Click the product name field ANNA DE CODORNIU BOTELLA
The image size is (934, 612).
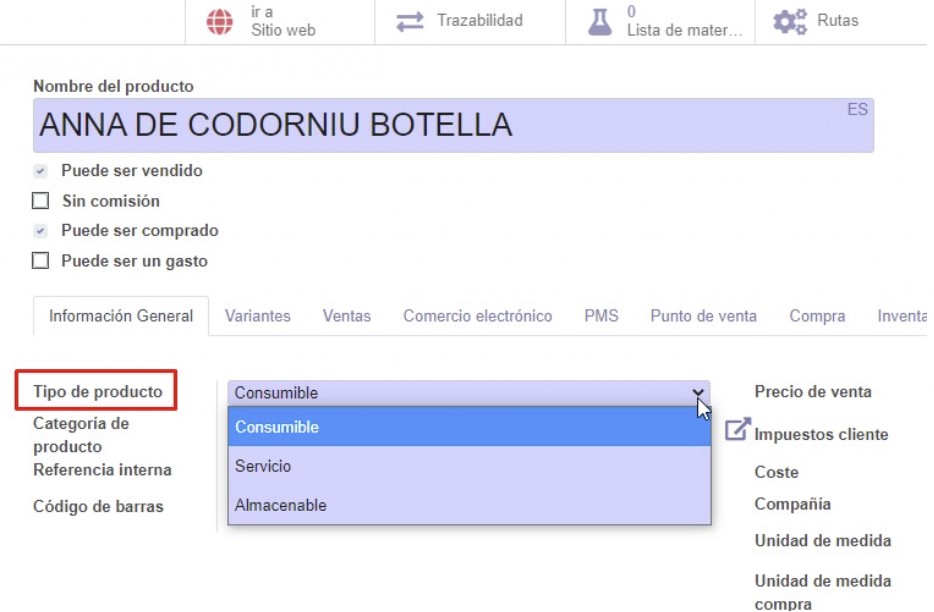point(453,125)
